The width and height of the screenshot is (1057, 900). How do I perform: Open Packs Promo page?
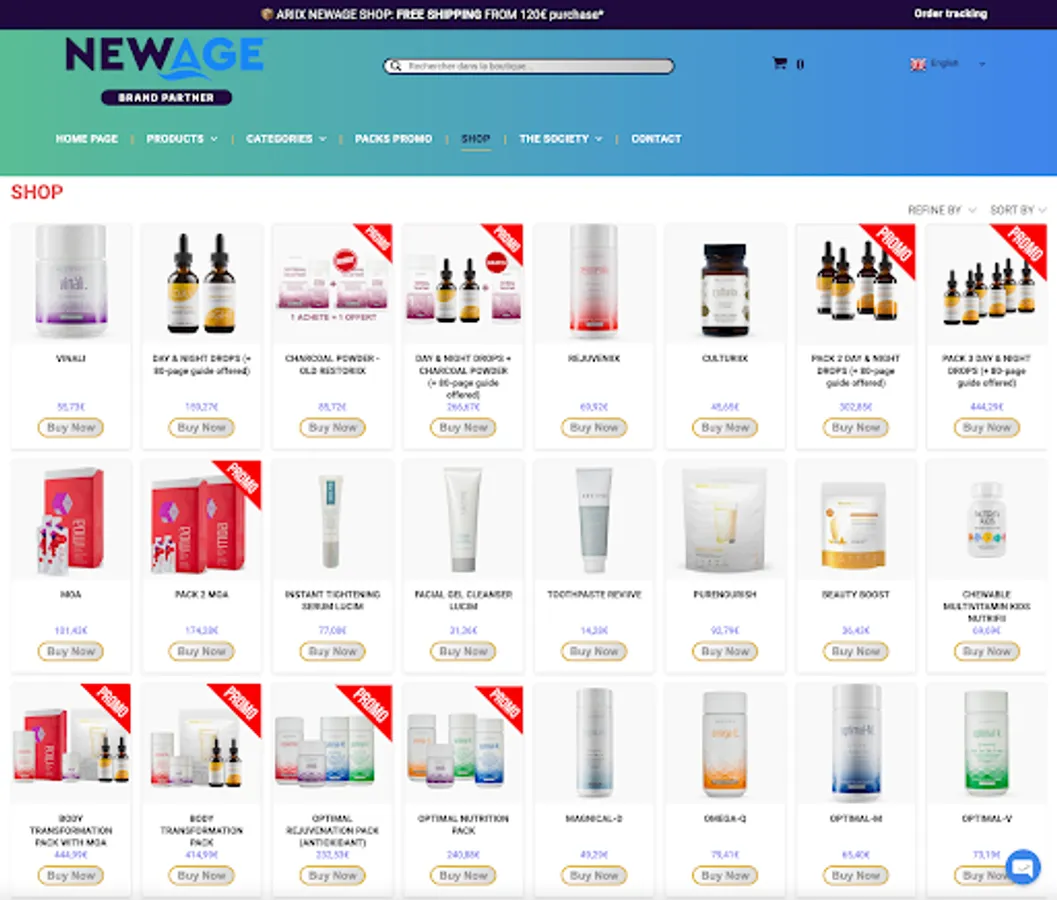(394, 139)
